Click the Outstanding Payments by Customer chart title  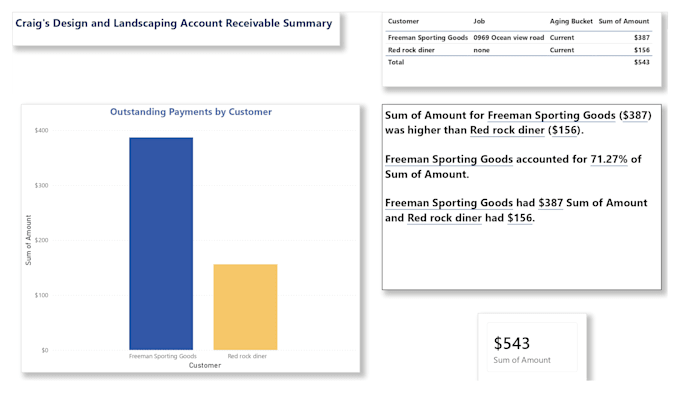(191, 112)
